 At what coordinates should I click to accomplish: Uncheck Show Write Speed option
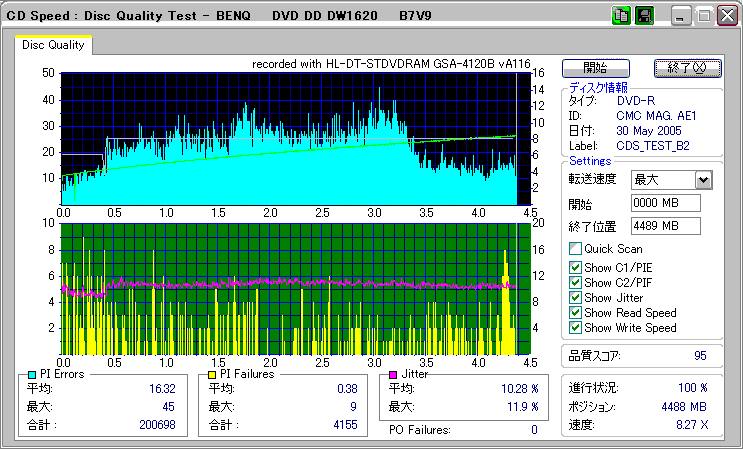[x=575, y=328]
